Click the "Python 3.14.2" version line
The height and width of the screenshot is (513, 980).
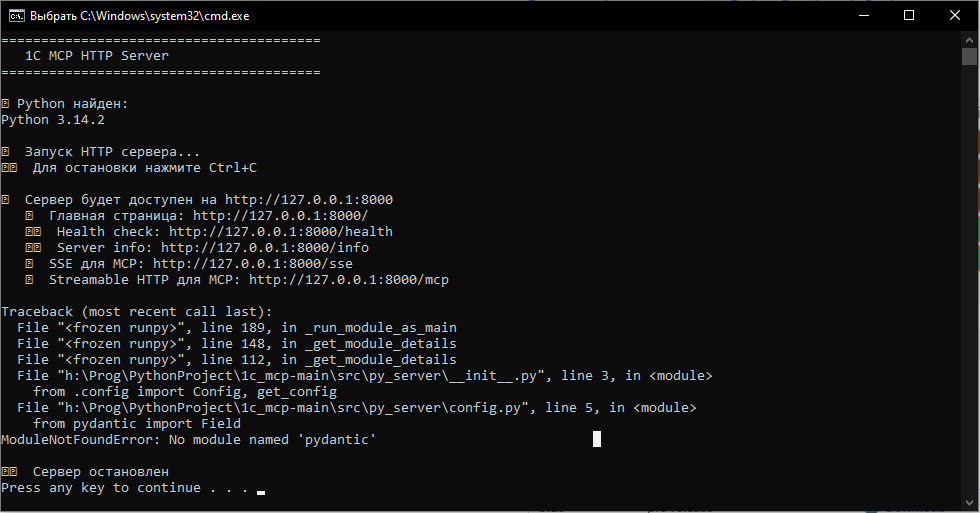(x=52, y=120)
